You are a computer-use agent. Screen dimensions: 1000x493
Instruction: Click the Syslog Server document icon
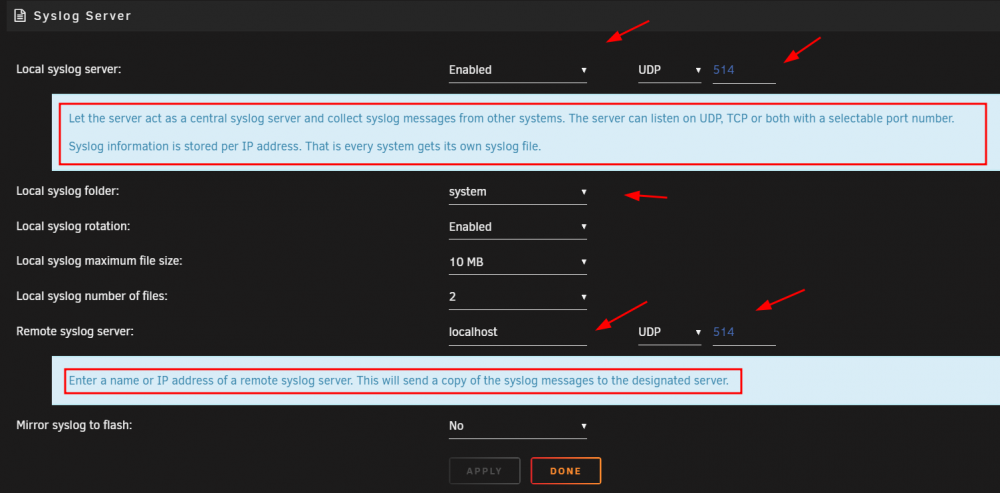point(20,16)
